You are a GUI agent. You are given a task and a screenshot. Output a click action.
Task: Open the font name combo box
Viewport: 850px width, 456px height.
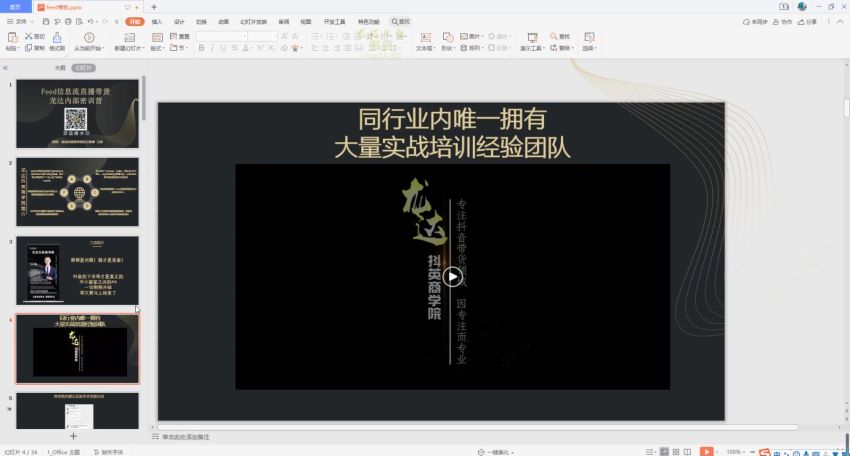(222, 36)
